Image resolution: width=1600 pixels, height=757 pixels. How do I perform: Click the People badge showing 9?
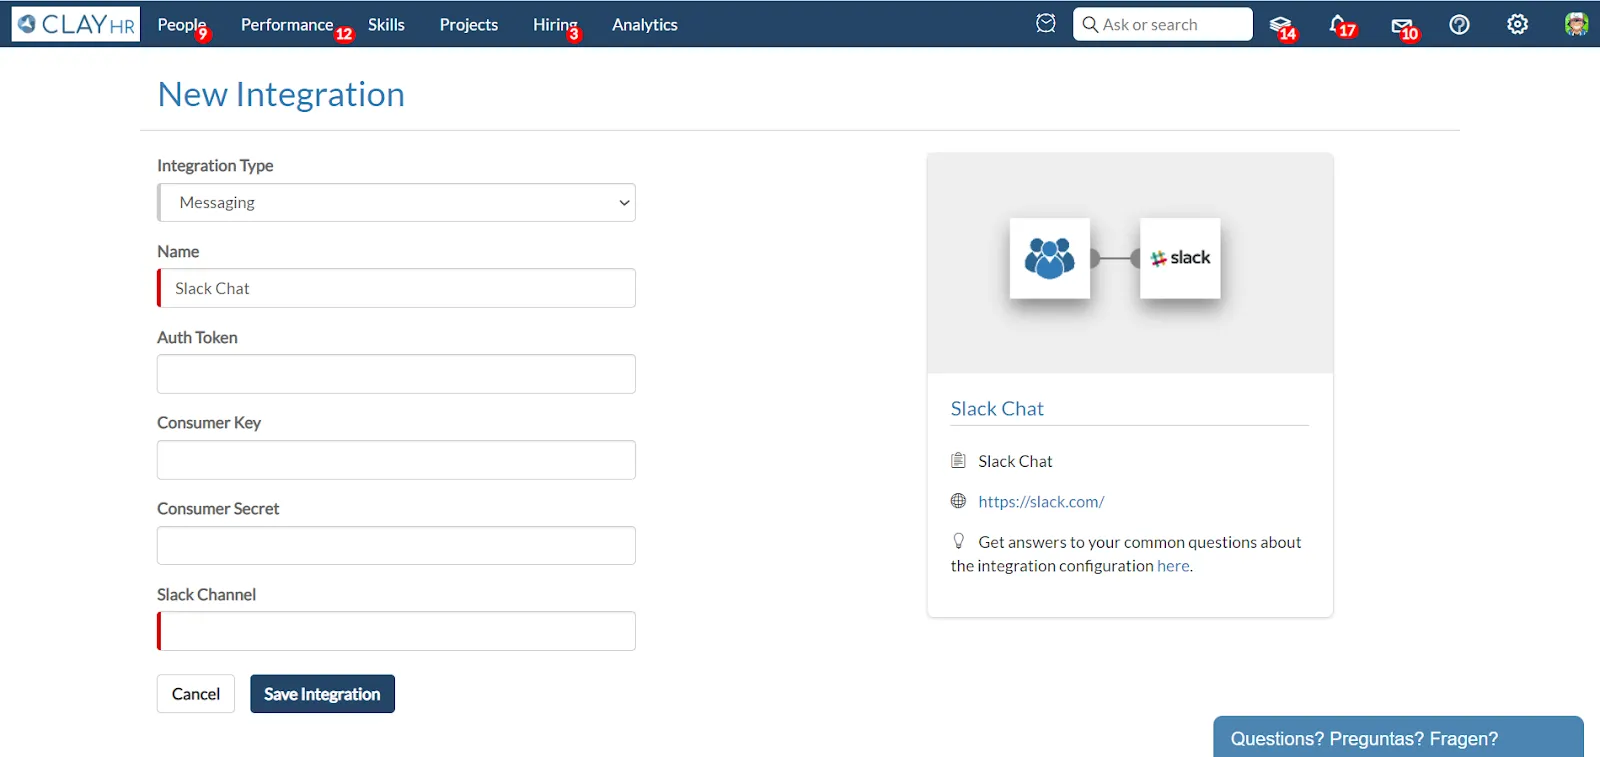[203, 34]
